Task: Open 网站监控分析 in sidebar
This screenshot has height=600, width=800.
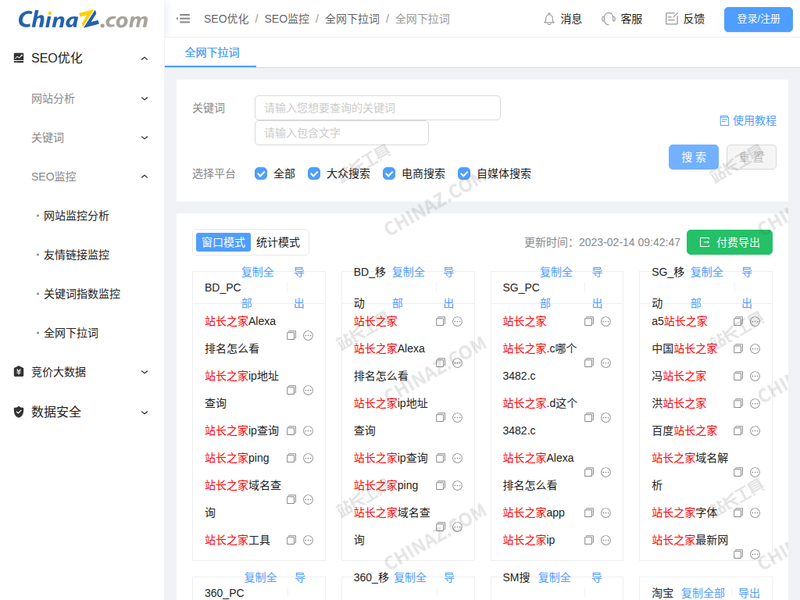Action: (x=76, y=216)
